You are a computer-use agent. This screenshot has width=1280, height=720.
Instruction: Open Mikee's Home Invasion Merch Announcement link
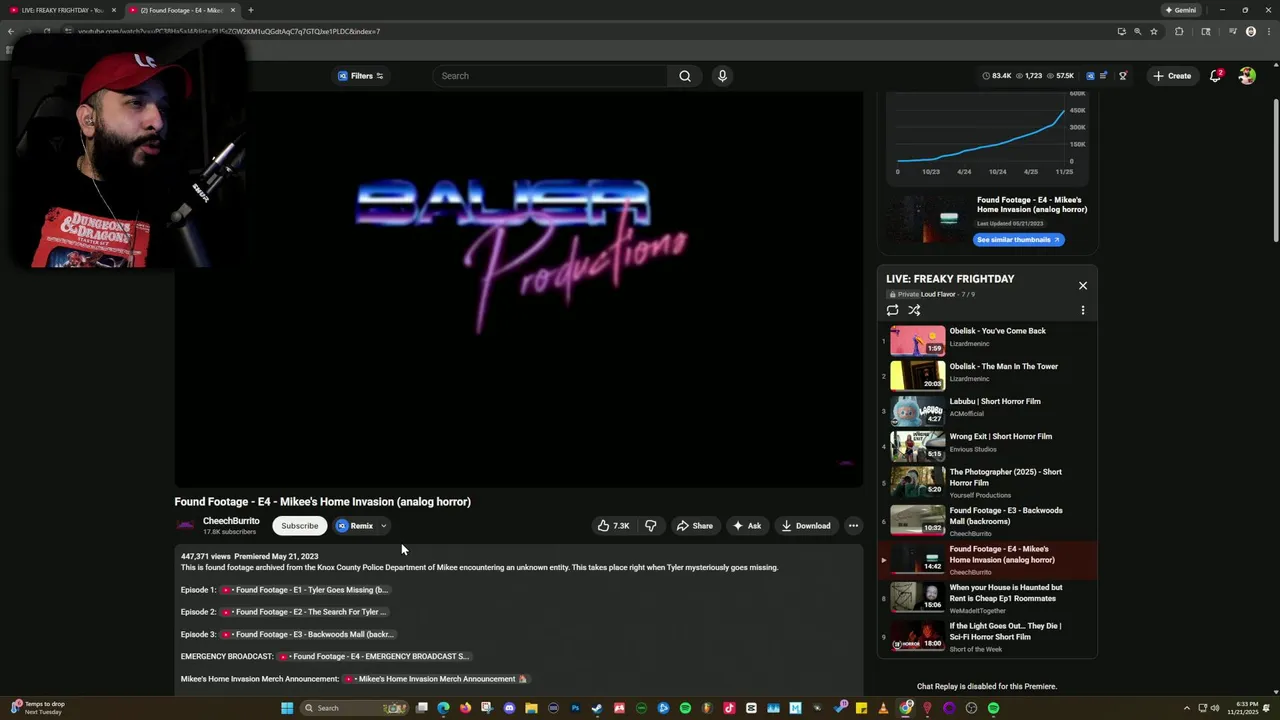(x=436, y=679)
